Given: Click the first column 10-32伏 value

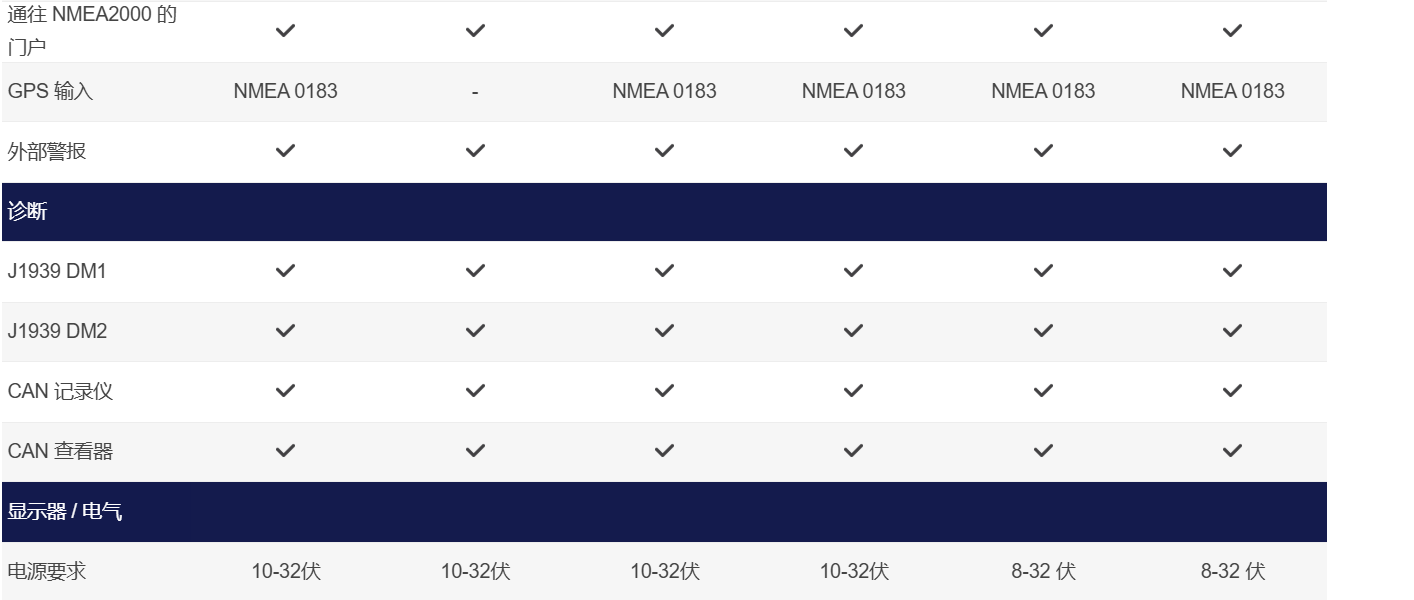Looking at the screenshot, I should [286, 572].
